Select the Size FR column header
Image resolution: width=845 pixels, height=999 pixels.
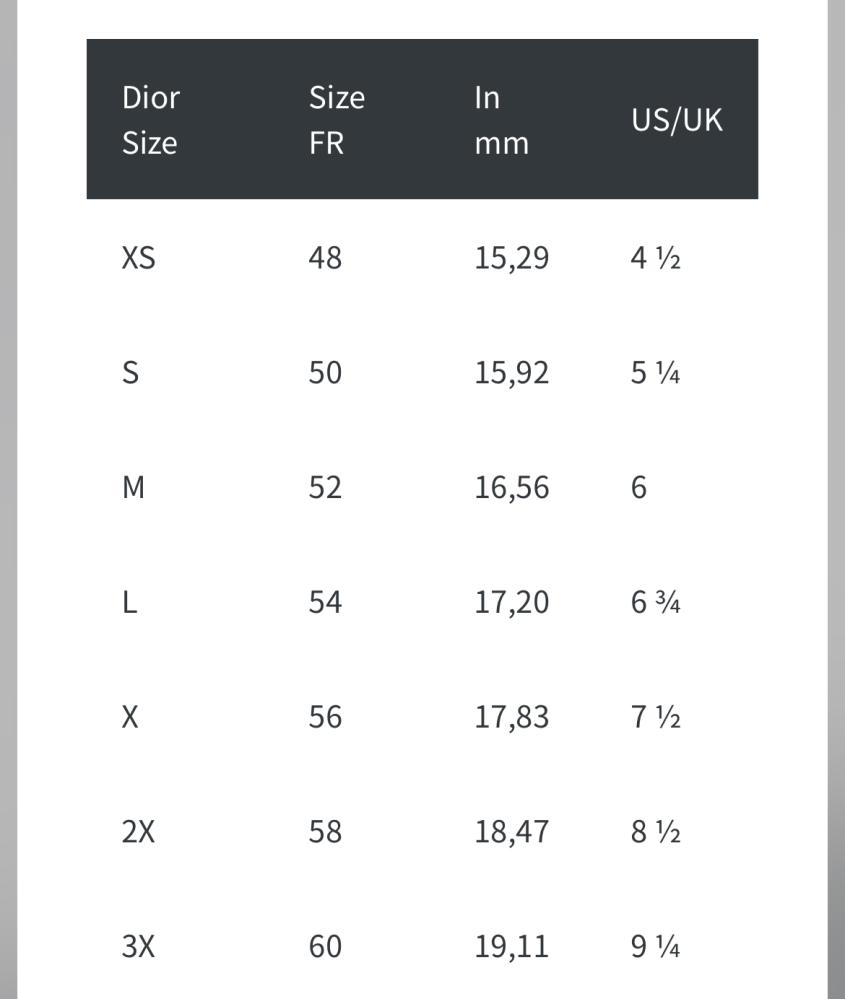point(337,120)
